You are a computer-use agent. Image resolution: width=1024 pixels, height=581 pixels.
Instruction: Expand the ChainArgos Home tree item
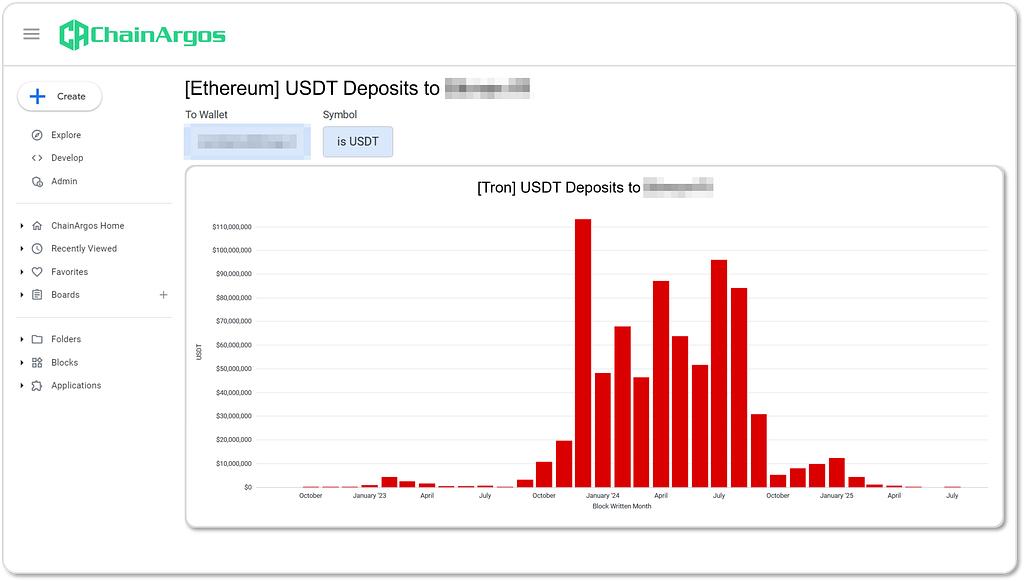coord(22,226)
